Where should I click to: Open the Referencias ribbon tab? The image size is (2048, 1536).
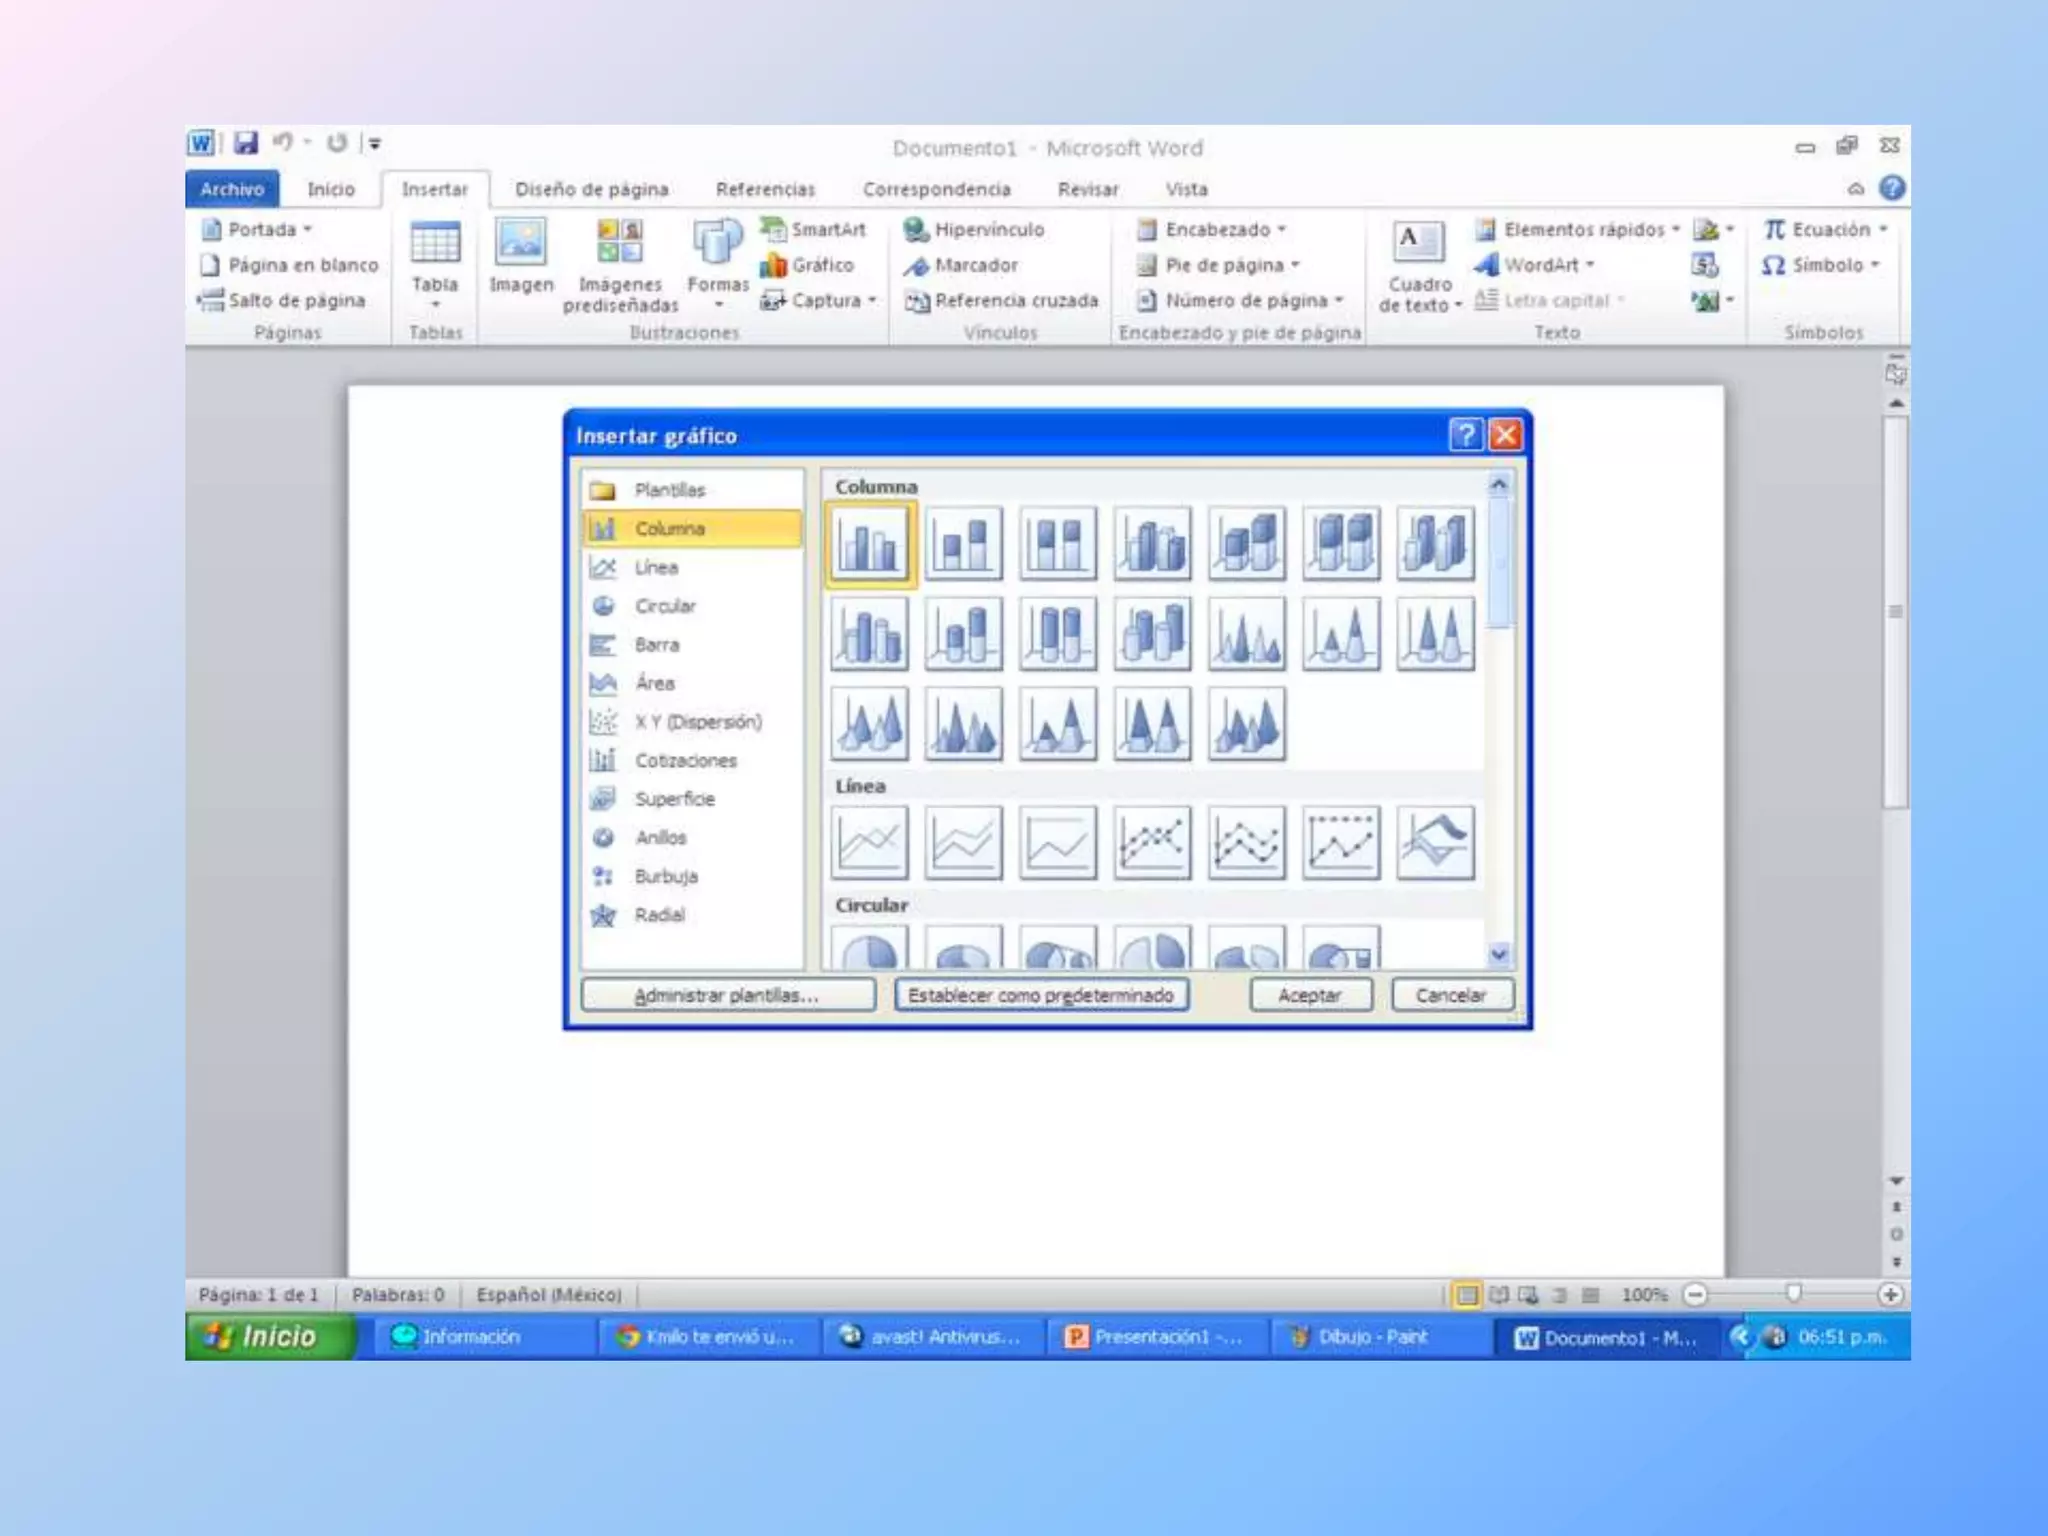pyautogui.click(x=765, y=189)
